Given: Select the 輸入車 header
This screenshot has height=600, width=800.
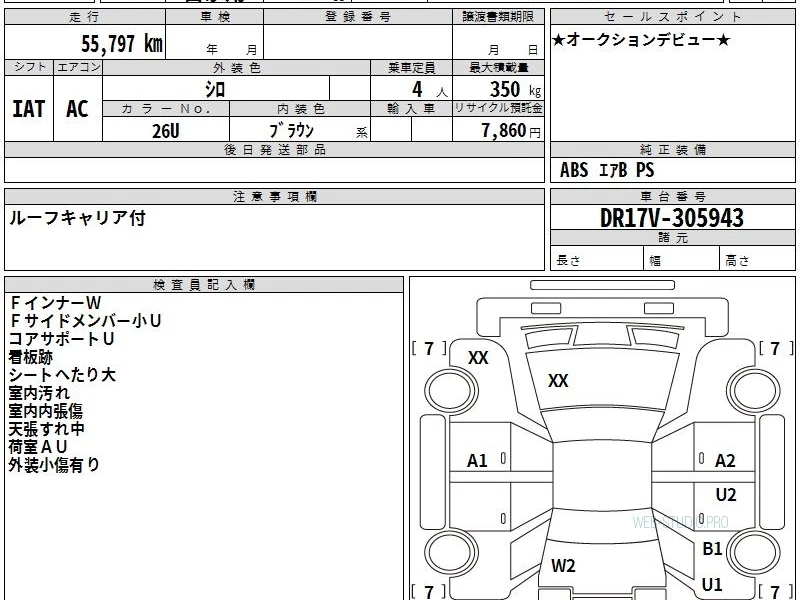Looking at the screenshot, I should pos(411,109).
